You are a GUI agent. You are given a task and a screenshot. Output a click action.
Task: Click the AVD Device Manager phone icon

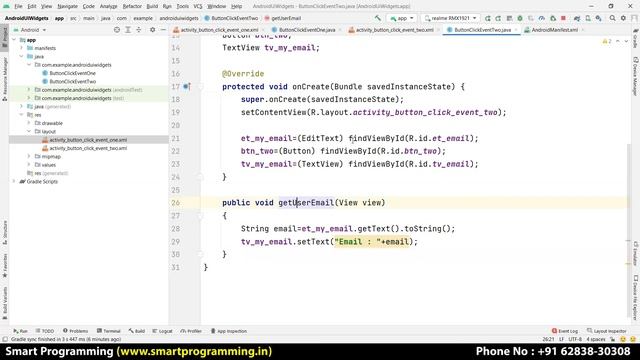pyautogui.click(x=588, y=18)
